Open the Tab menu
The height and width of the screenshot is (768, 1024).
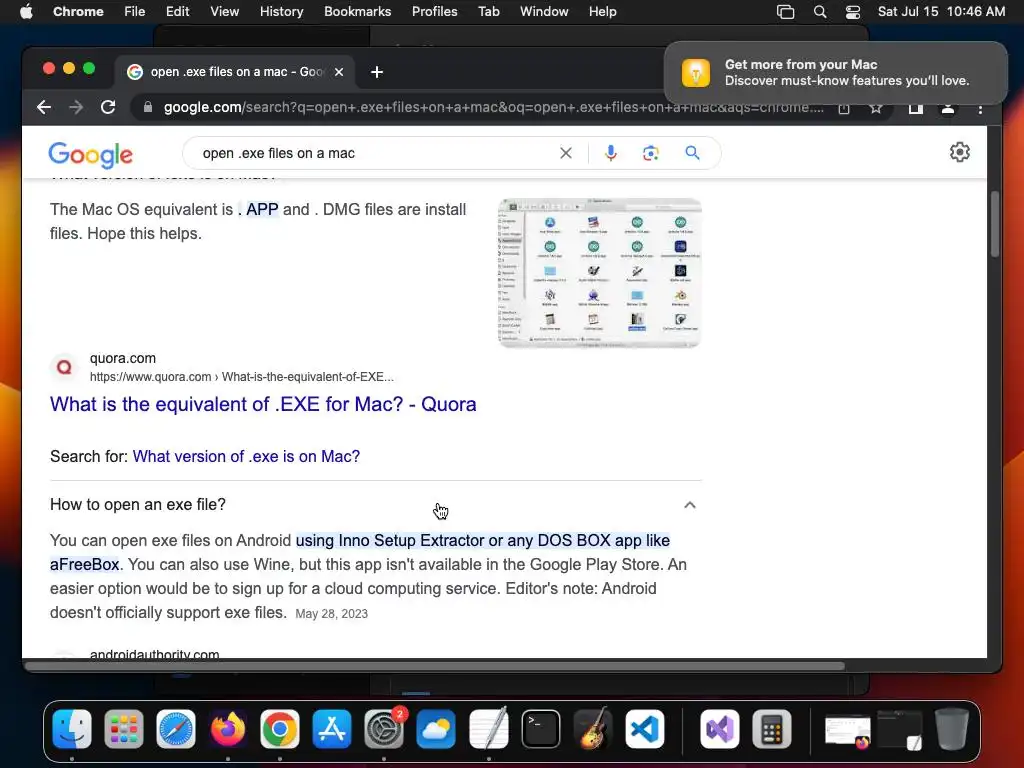click(x=488, y=12)
